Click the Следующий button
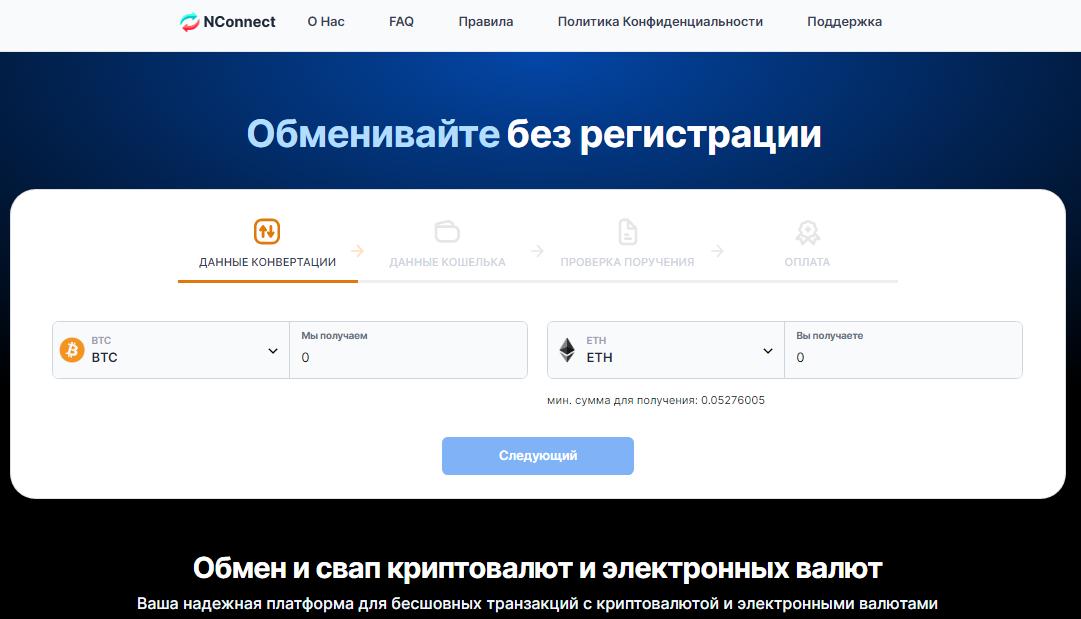The image size is (1081, 619). coord(538,456)
